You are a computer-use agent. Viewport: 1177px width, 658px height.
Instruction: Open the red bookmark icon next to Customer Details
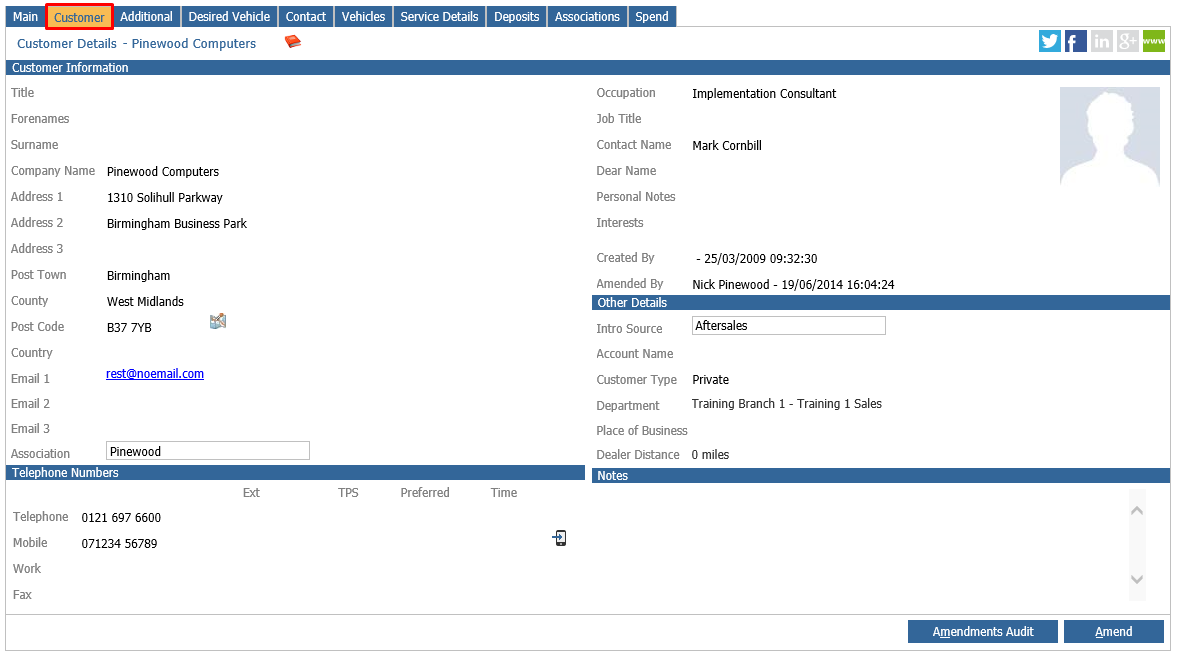292,42
